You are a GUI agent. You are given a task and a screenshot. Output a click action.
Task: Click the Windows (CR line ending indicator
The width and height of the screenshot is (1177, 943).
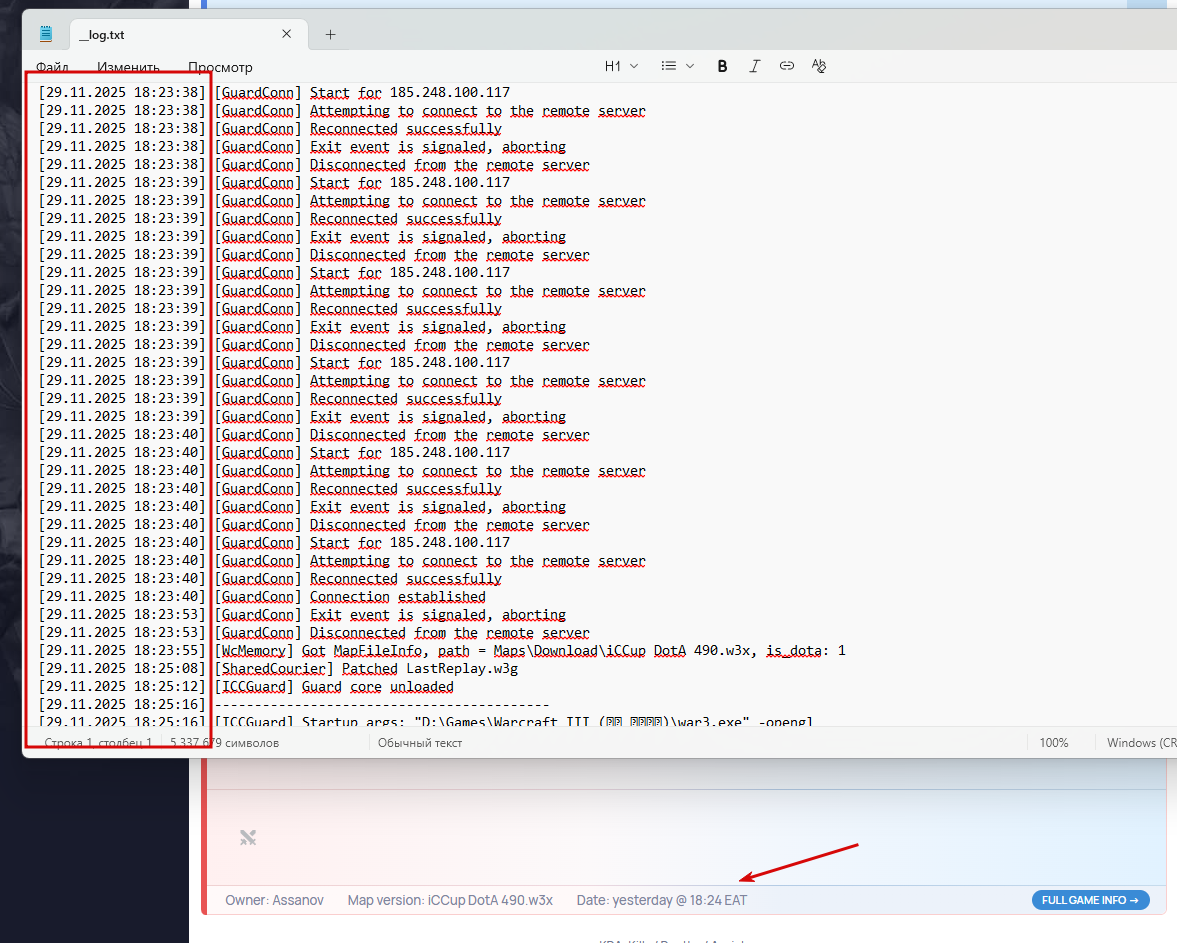click(1142, 743)
